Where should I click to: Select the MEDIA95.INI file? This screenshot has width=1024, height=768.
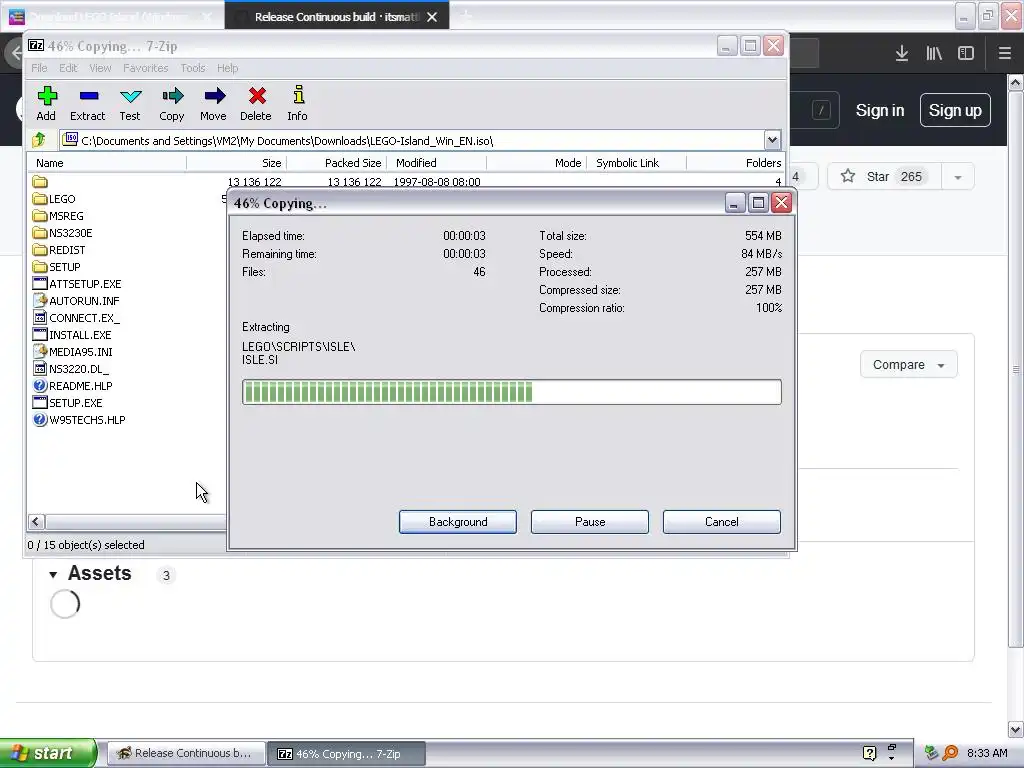72,351
